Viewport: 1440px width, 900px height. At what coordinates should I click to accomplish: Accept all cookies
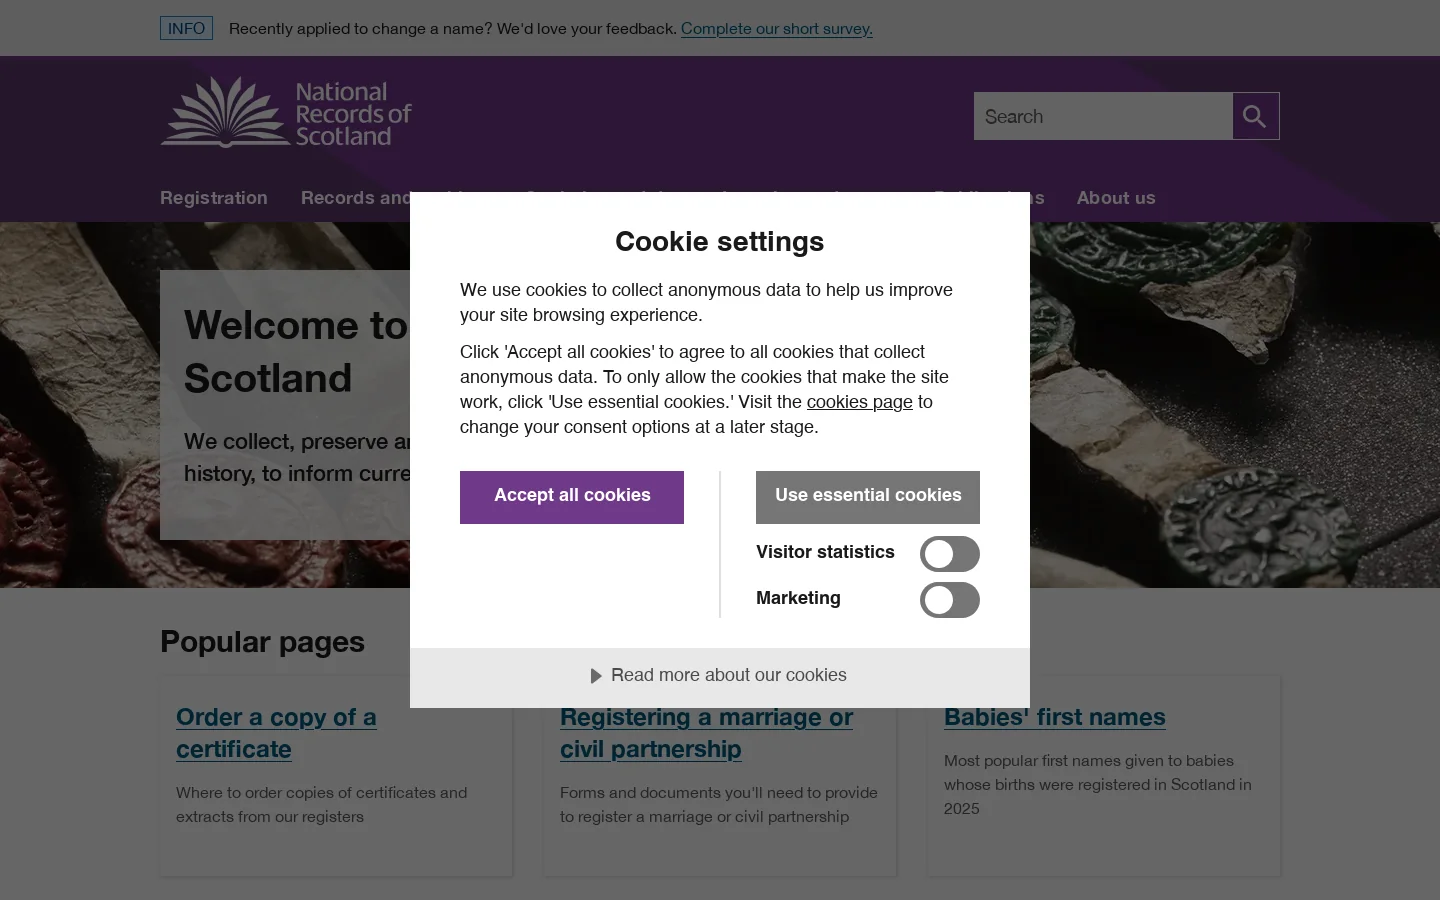(572, 497)
